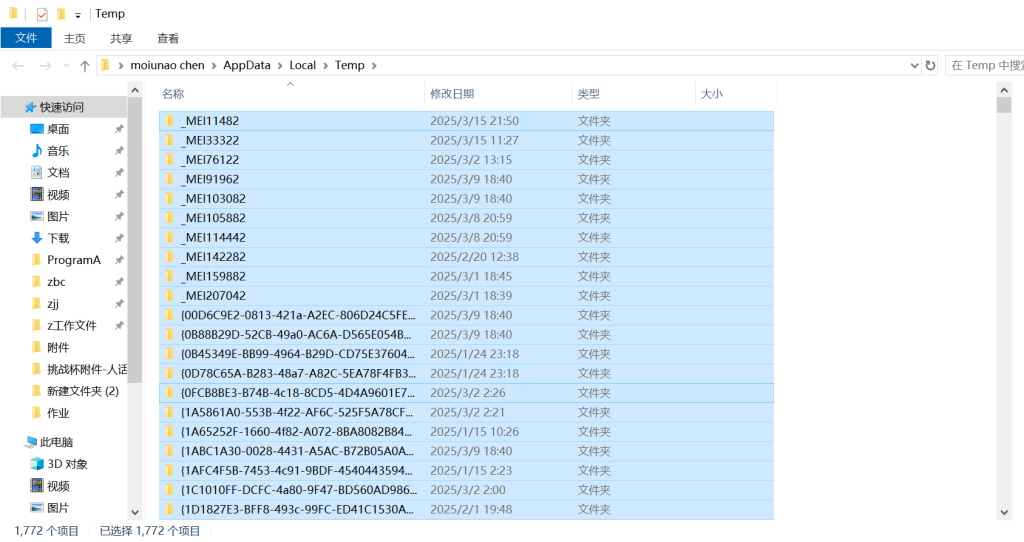The image size is (1024, 542).
Task: Open the address bar history dropdown
Action: point(914,66)
